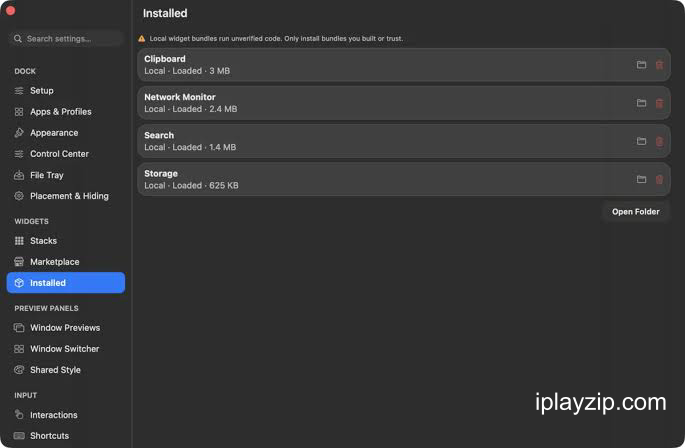This screenshot has height=448, width=685.
Task: Select Appearance in the sidebar
Action: pos(66,133)
